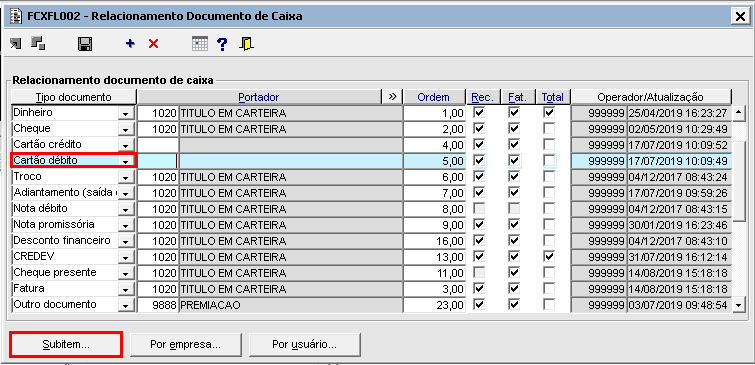Screen dimensions: 755x365
Task: Click the blue question mark help icon
Action: [221, 44]
